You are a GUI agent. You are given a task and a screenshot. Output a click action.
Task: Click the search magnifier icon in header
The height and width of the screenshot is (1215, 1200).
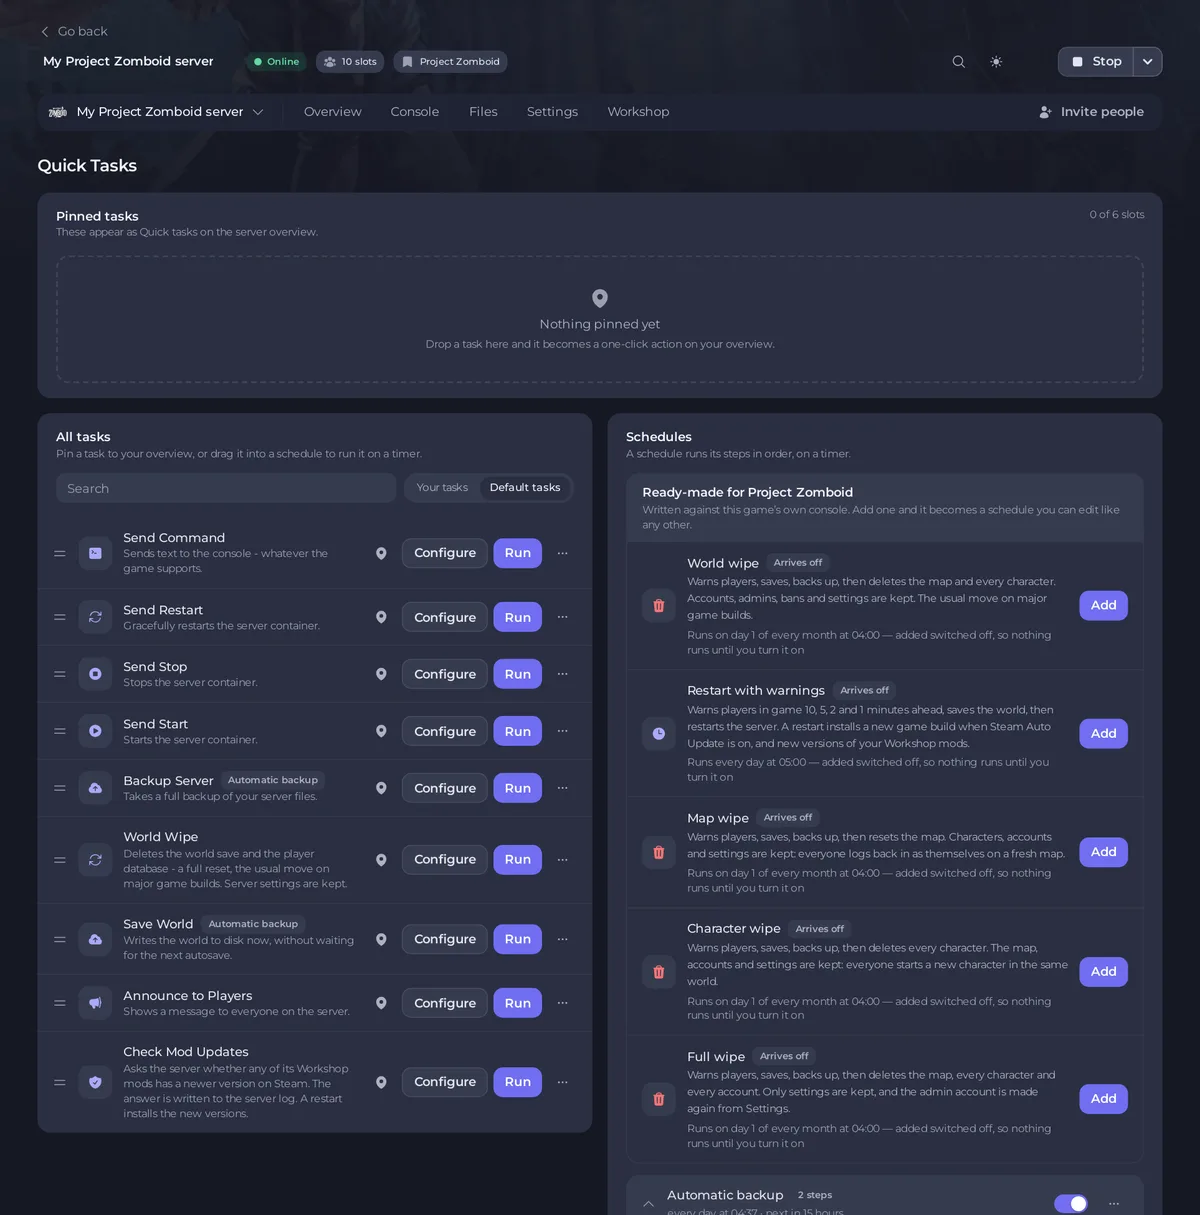(x=958, y=62)
